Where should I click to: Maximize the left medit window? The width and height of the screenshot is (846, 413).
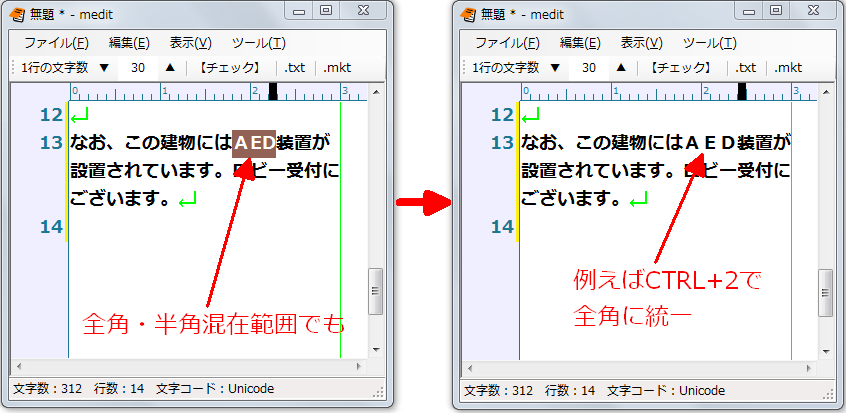coord(325,10)
